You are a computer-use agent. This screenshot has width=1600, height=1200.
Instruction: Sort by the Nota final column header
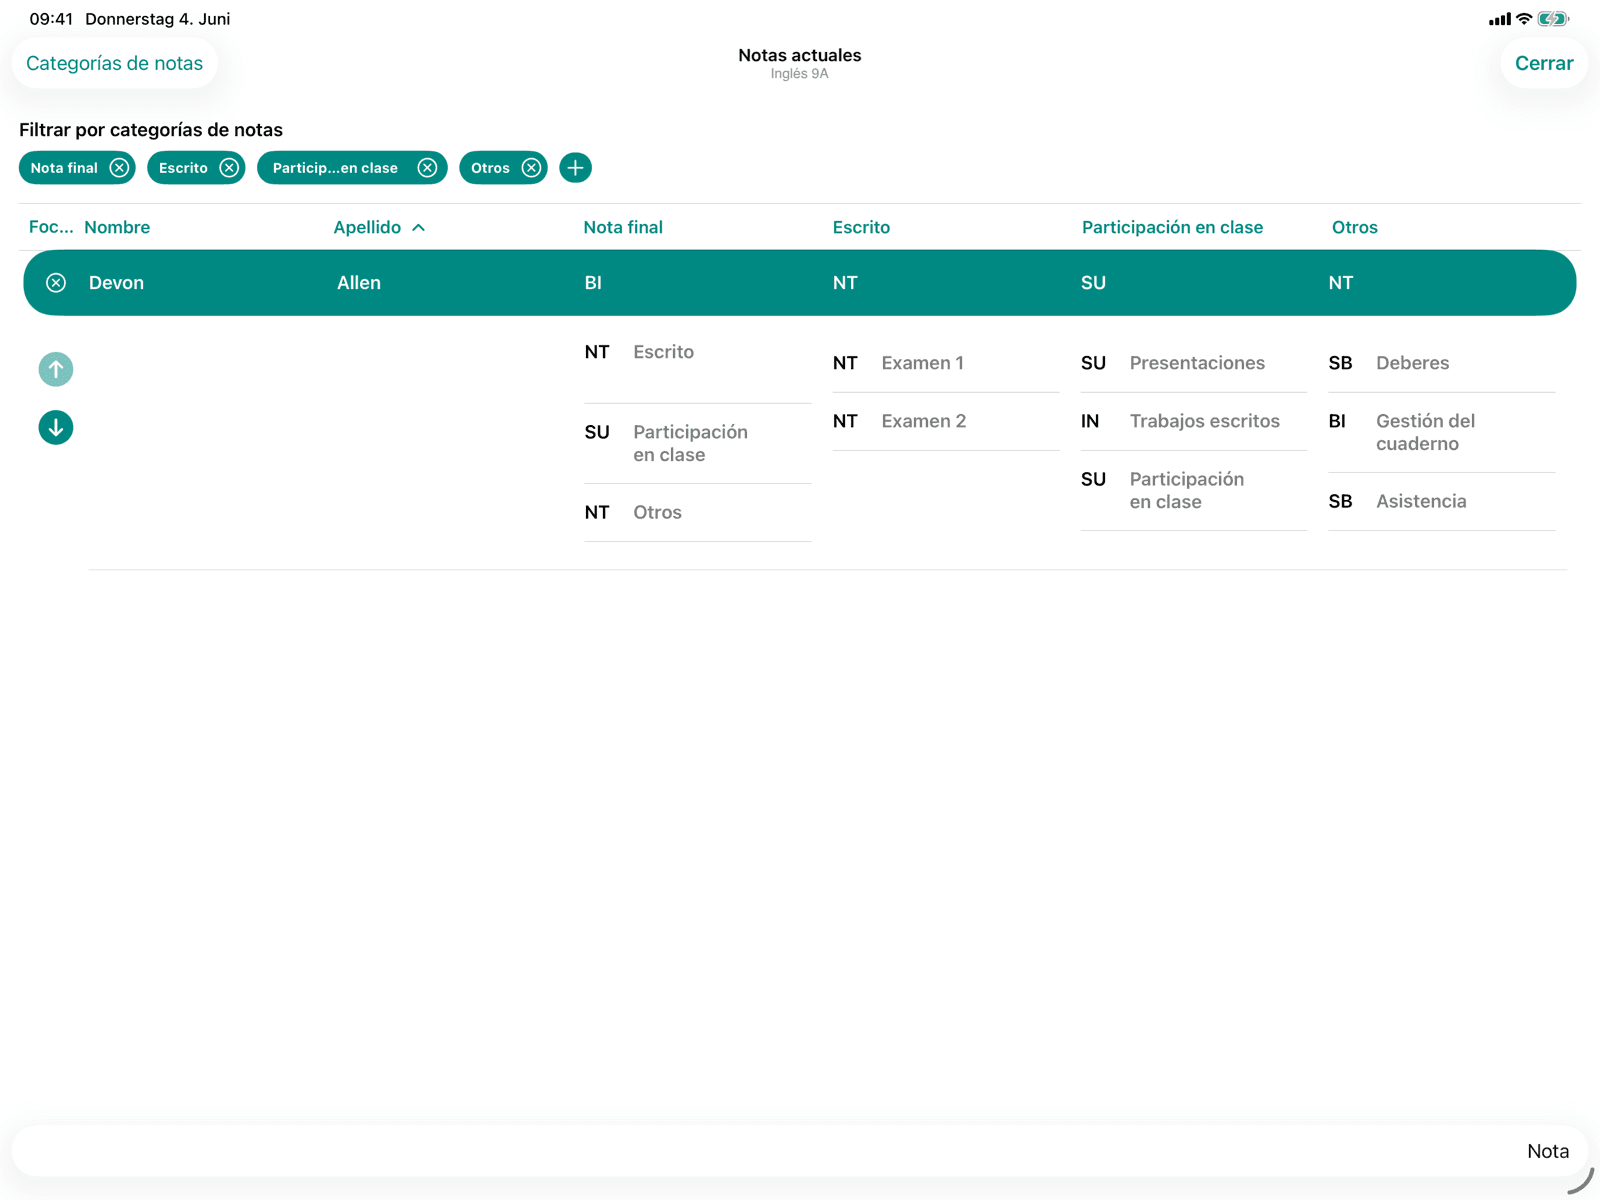(623, 227)
